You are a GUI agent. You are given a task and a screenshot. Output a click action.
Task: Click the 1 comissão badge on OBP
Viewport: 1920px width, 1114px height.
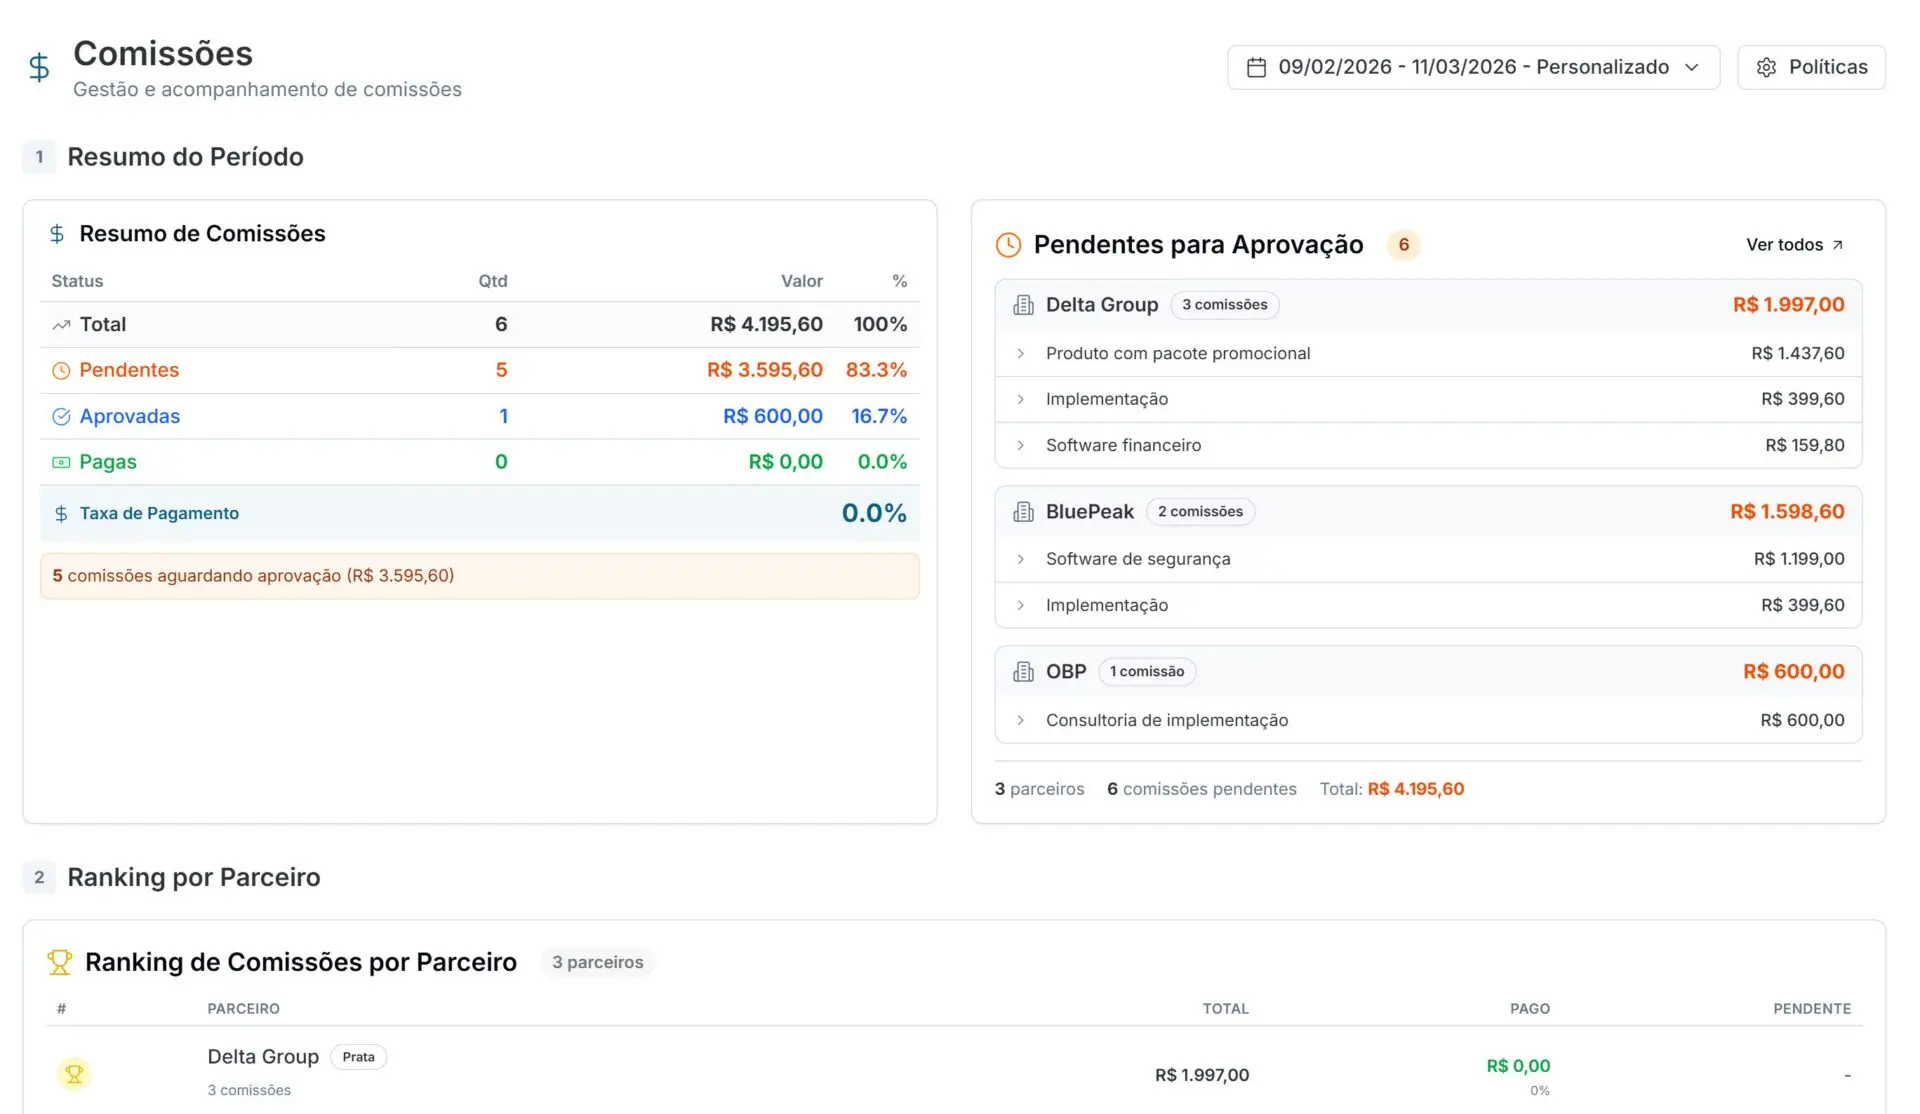click(x=1147, y=672)
